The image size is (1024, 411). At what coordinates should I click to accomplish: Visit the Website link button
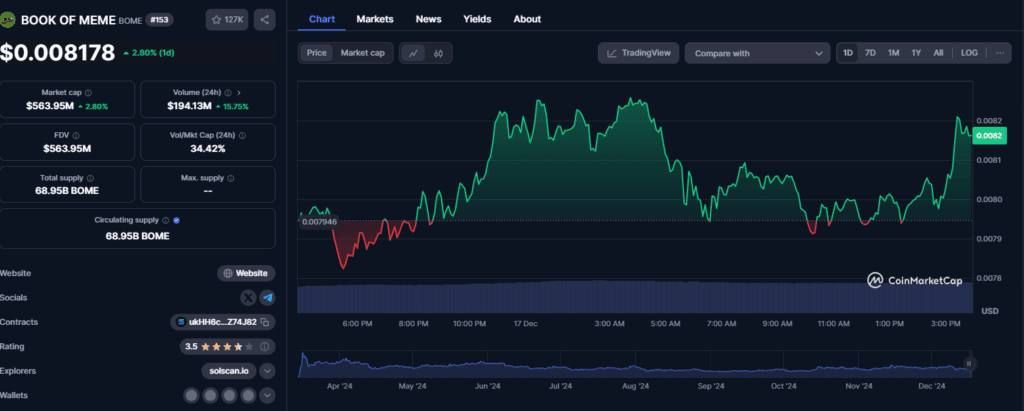click(x=246, y=273)
